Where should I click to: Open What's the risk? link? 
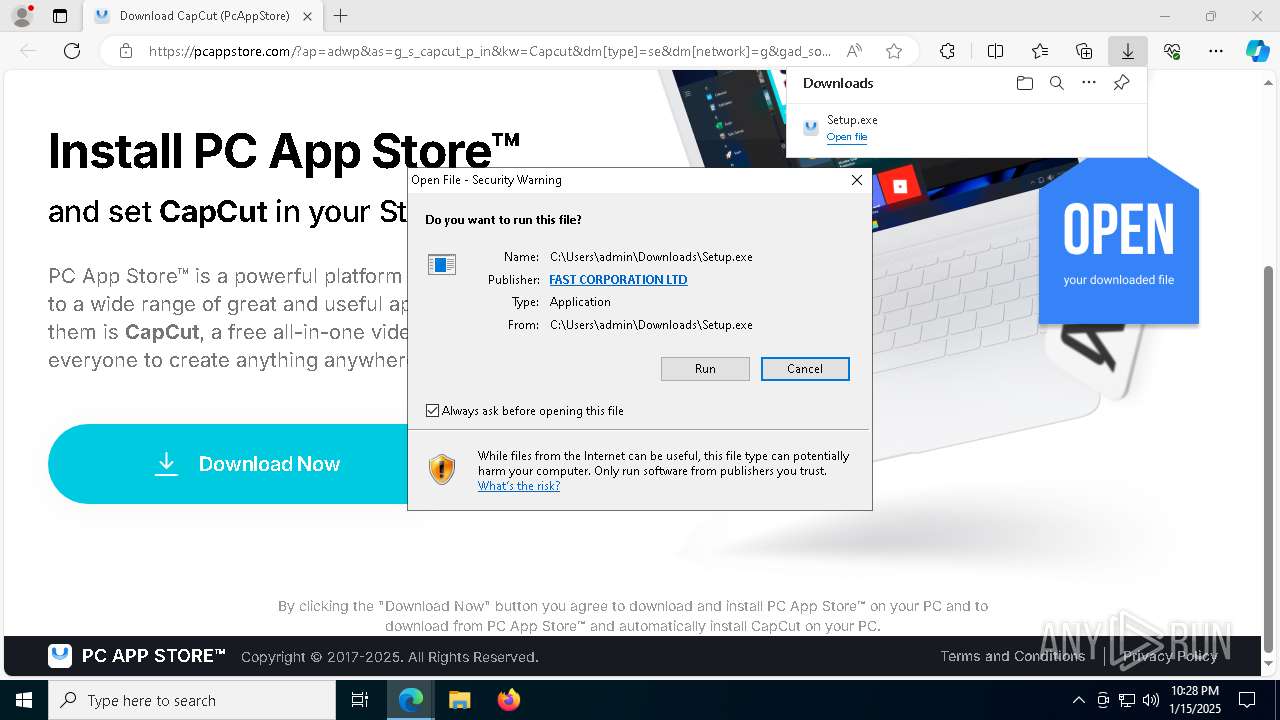pyautogui.click(x=519, y=486)
